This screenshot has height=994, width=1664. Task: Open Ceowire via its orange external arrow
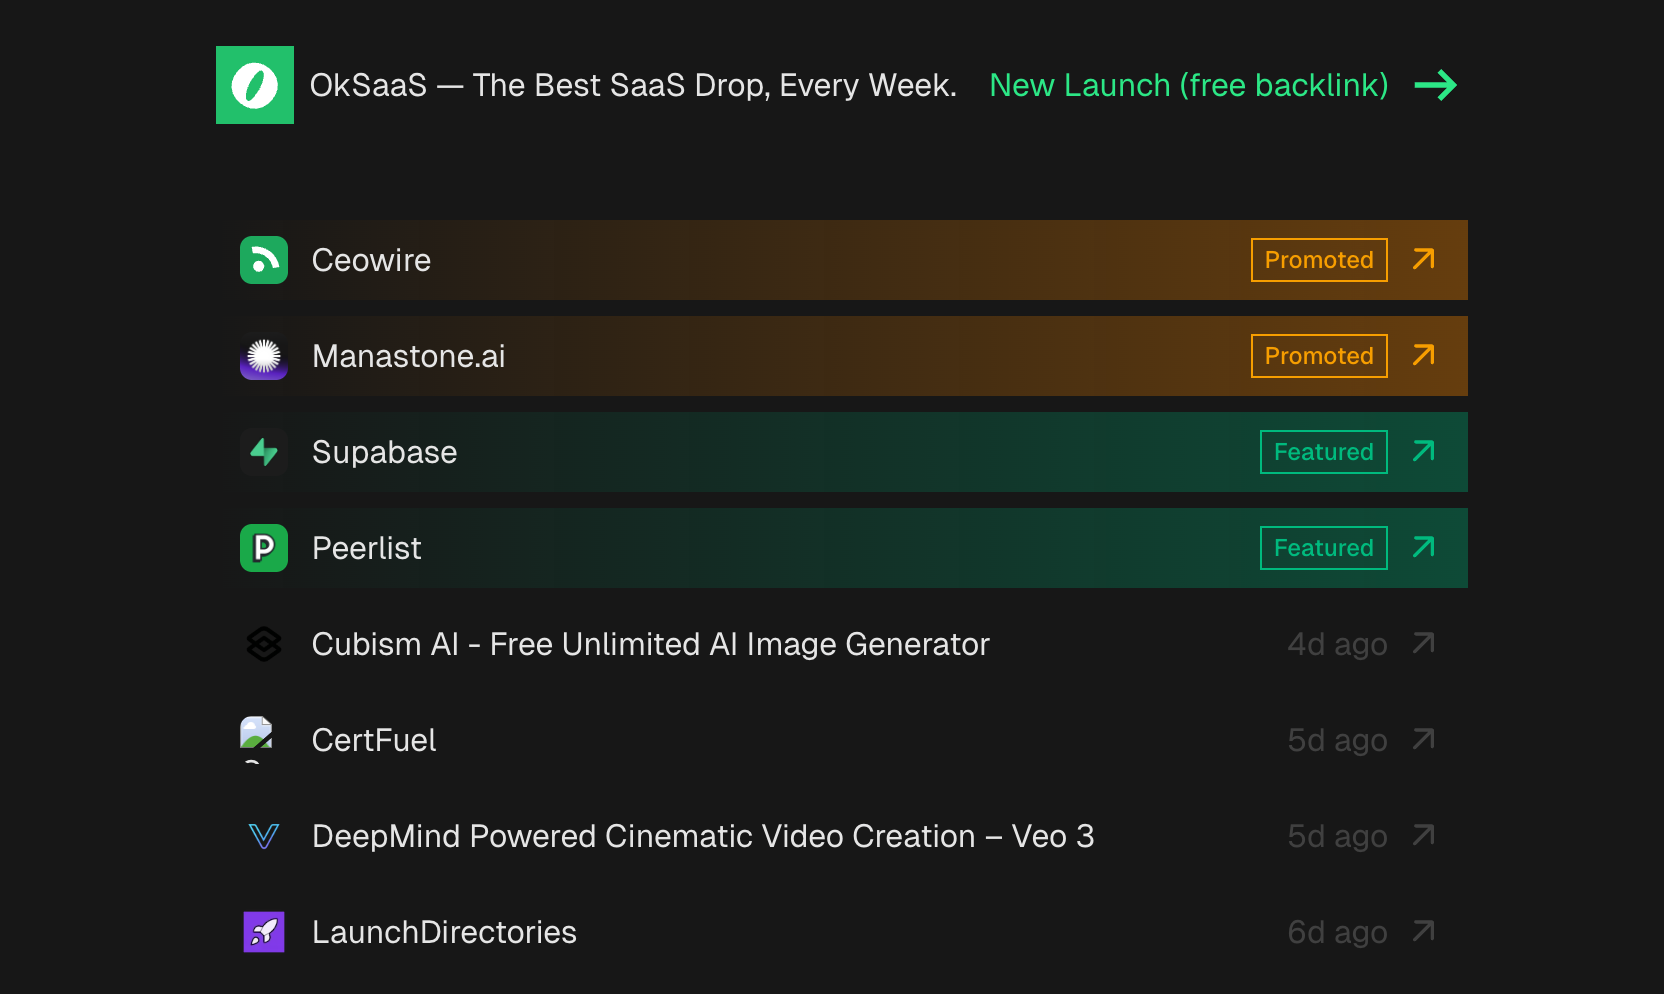1423,260
